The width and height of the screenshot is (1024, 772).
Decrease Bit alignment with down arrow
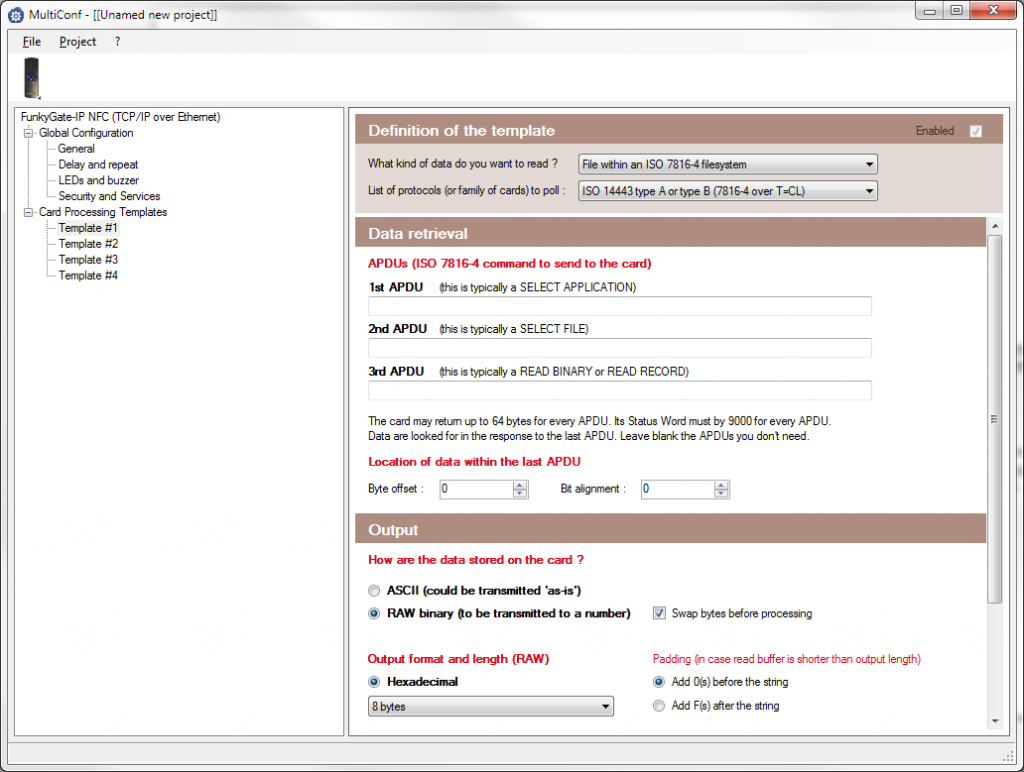(721, 494)
